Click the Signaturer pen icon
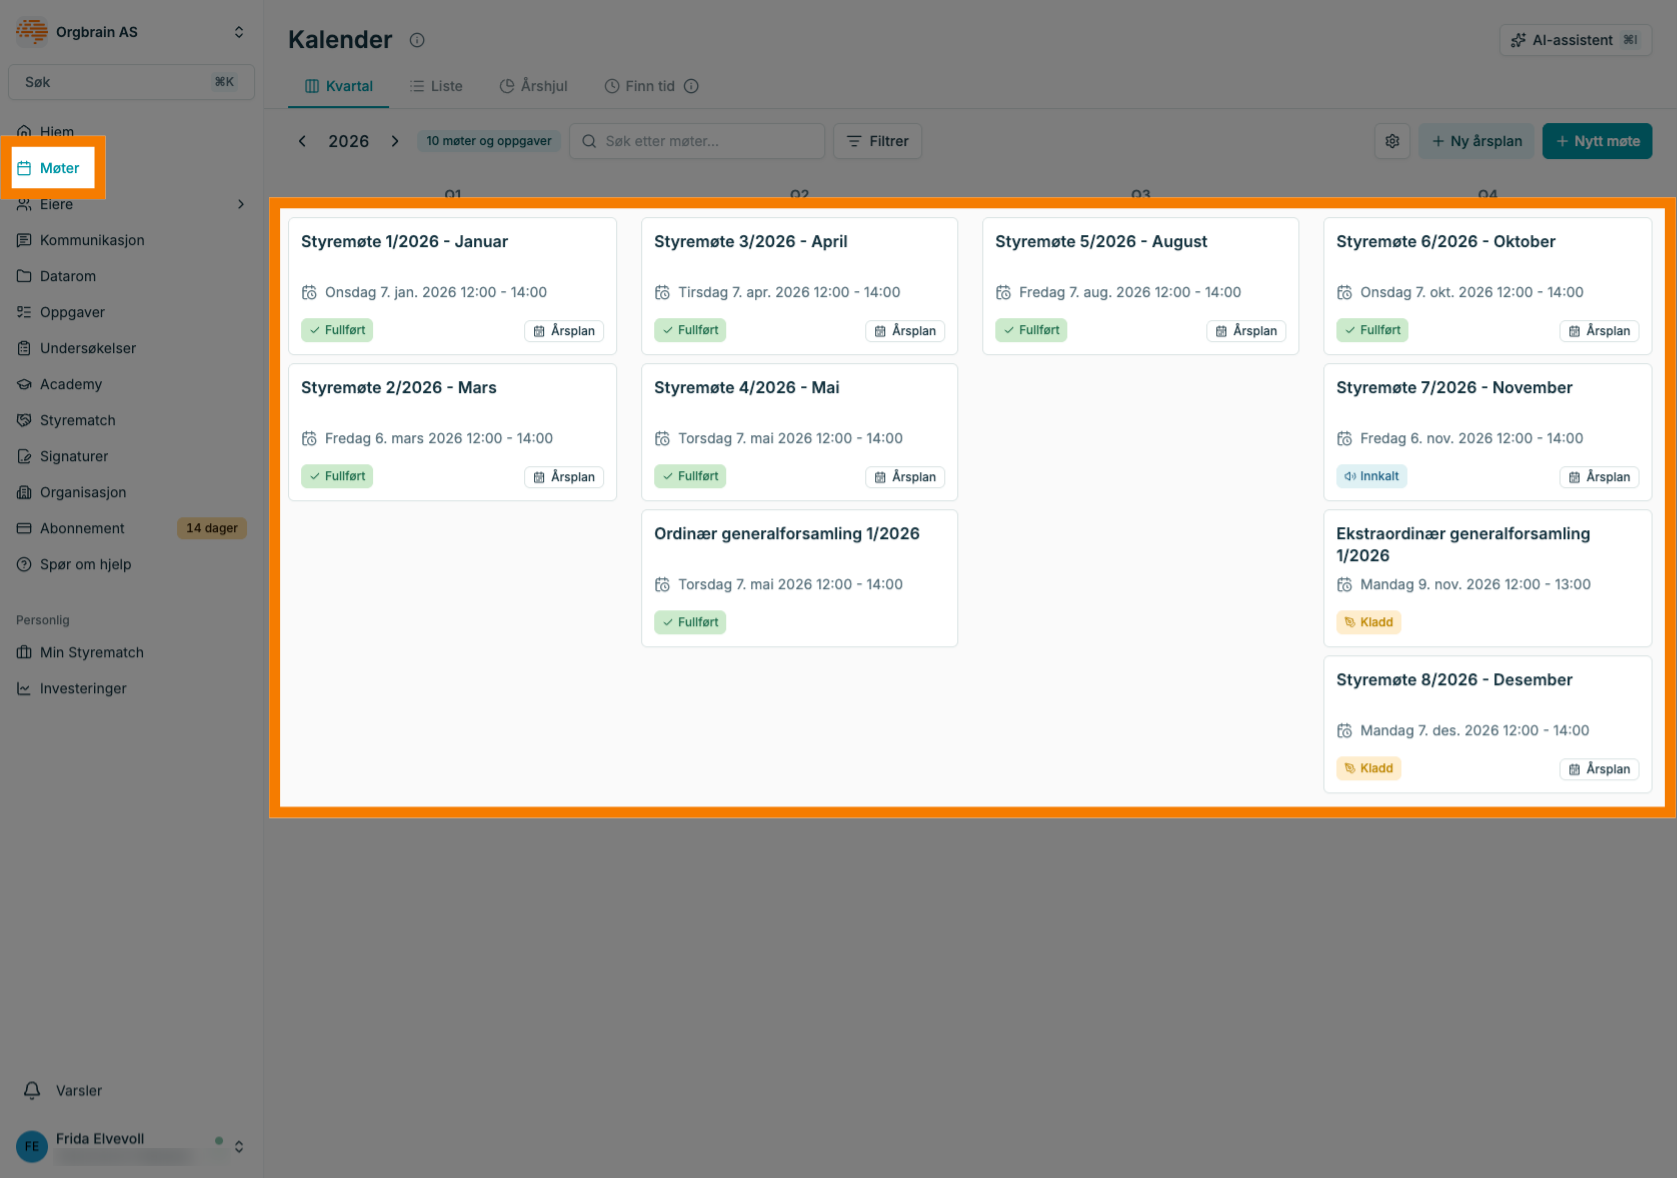Image resolution: width=1677 pixels, height=1178 pixels. pos(24,456)
